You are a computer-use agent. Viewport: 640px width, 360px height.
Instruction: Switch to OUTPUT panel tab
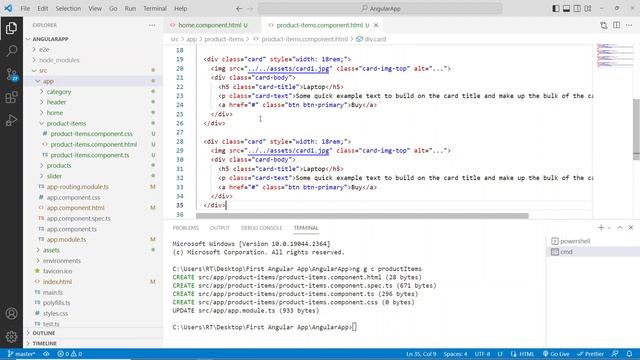pos(220,228)
